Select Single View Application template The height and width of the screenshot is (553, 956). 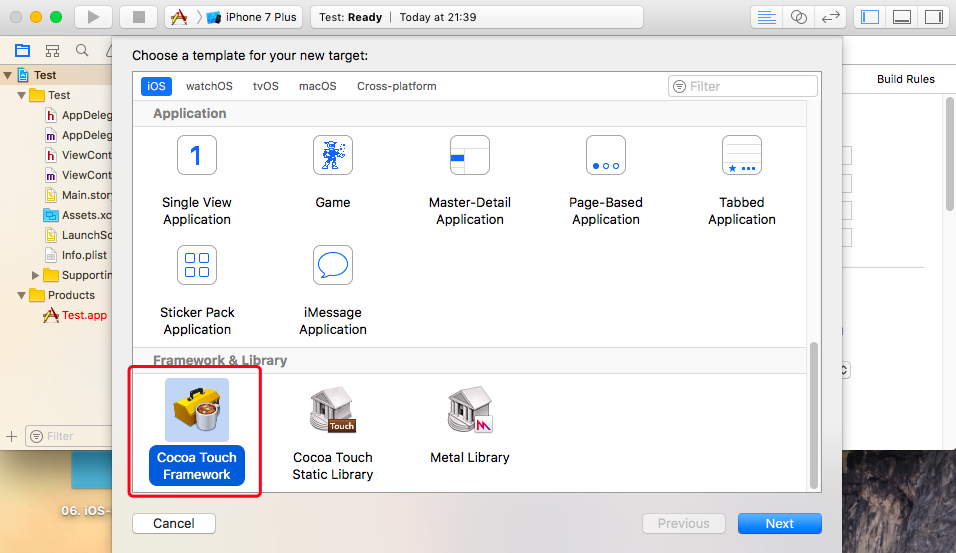(197, 181)
